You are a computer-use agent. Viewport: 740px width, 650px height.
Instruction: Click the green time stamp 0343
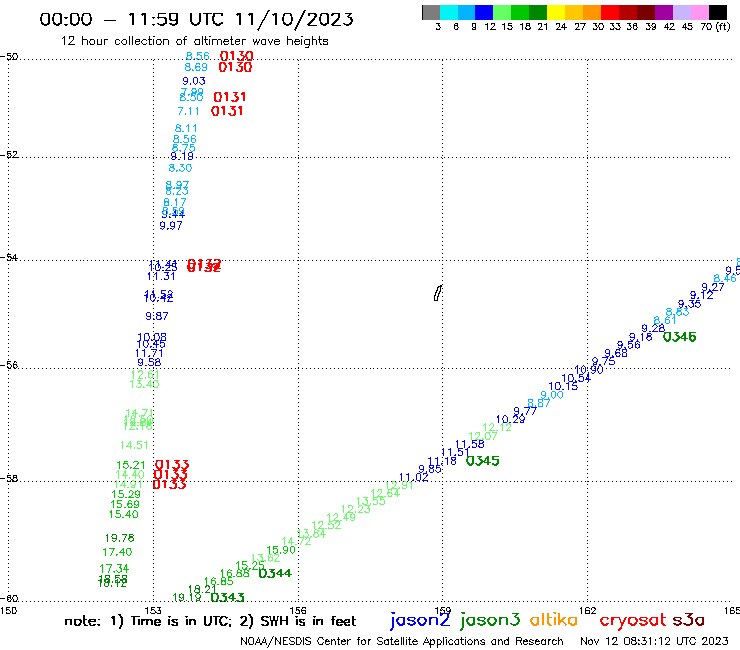[227, 598]
